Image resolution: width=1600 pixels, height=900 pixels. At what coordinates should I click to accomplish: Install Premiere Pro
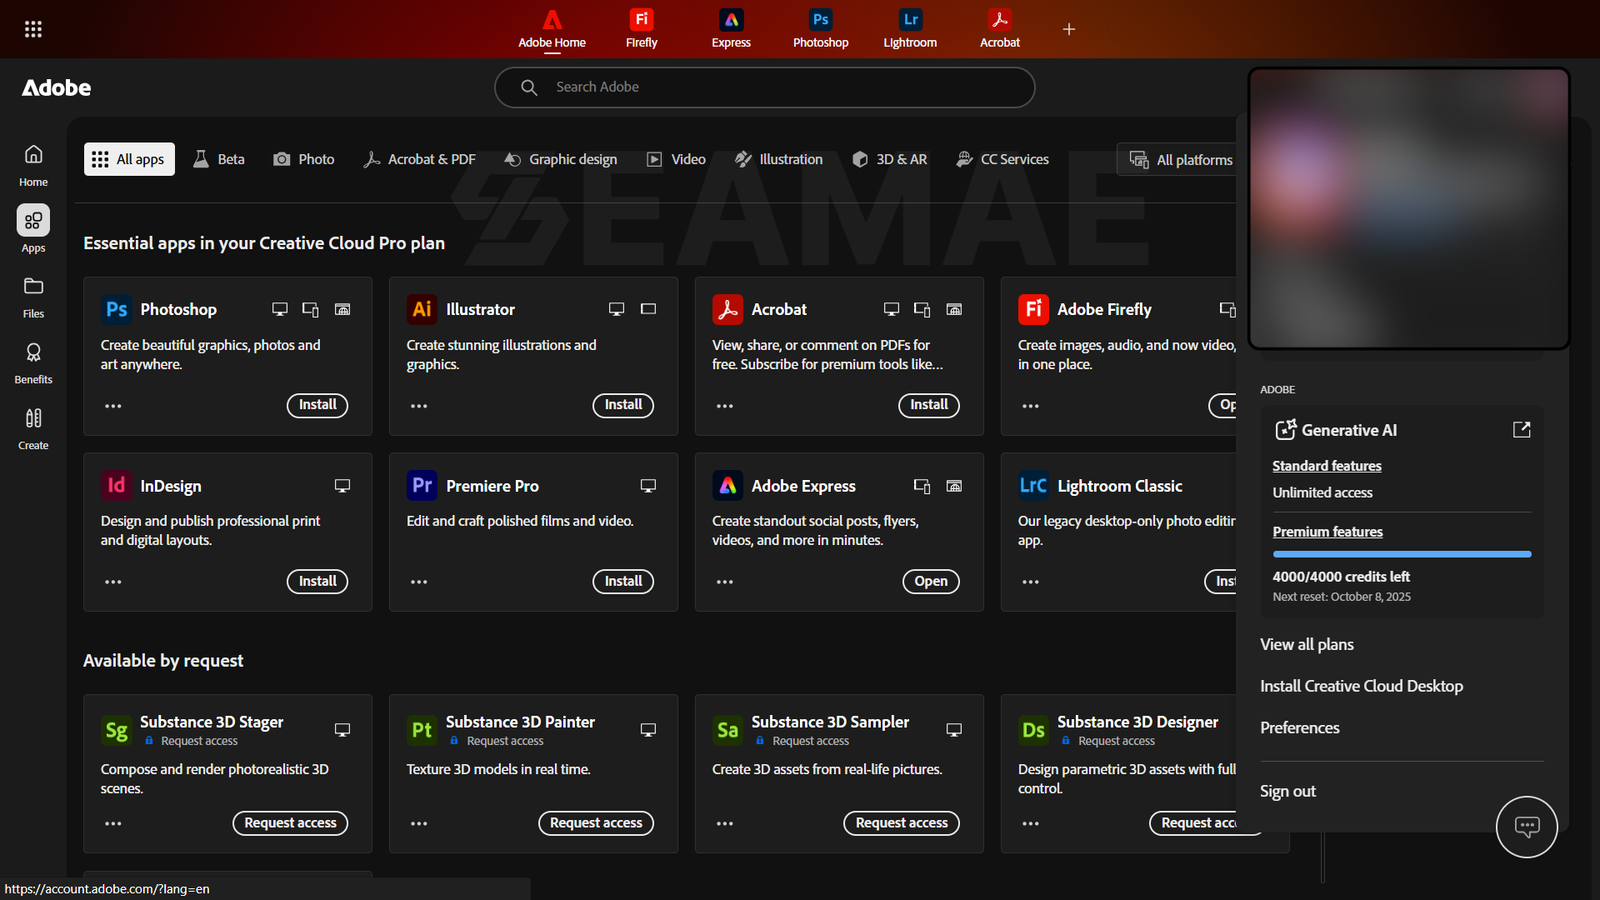tap(623, 581)
